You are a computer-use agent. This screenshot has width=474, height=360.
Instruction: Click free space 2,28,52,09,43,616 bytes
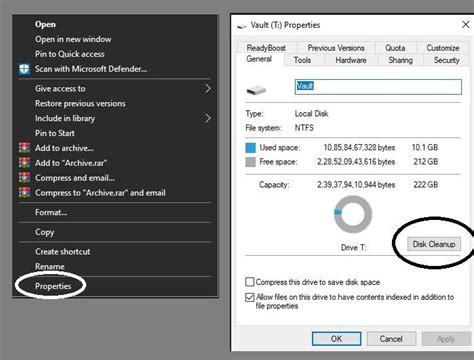click(x=356, y=162)
